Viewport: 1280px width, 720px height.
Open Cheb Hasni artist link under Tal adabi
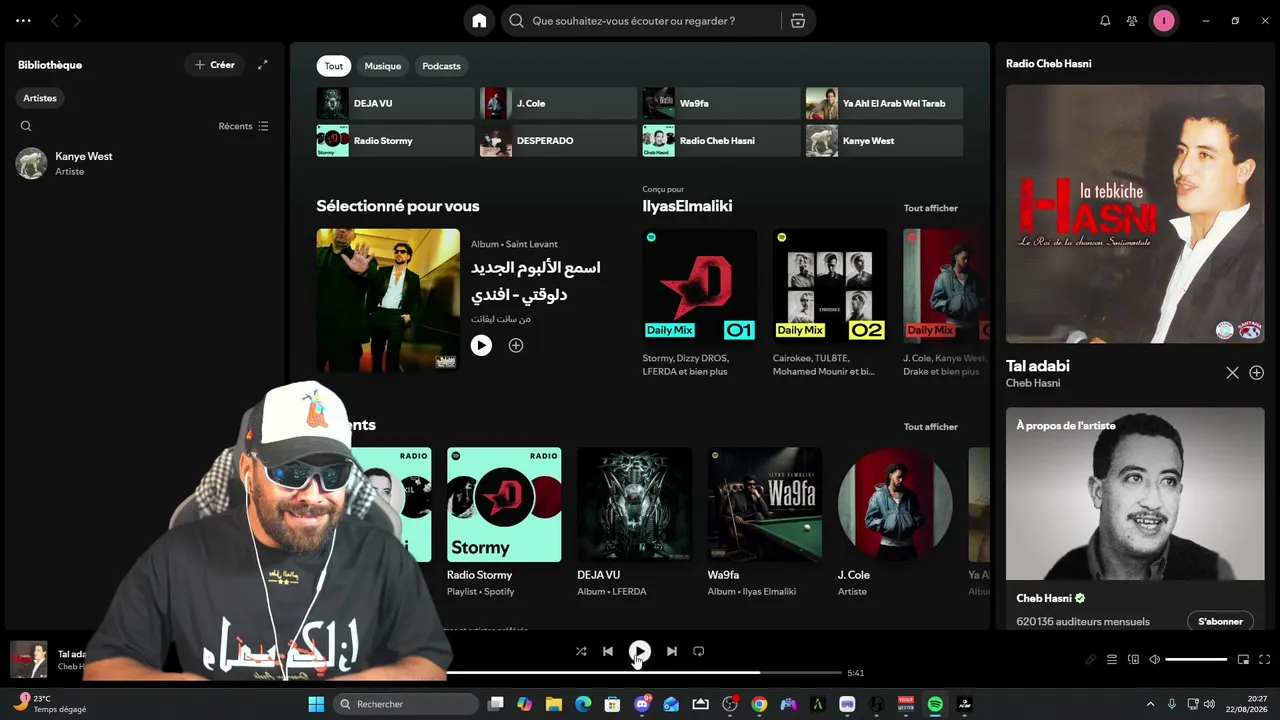(x=1033, y=383)
